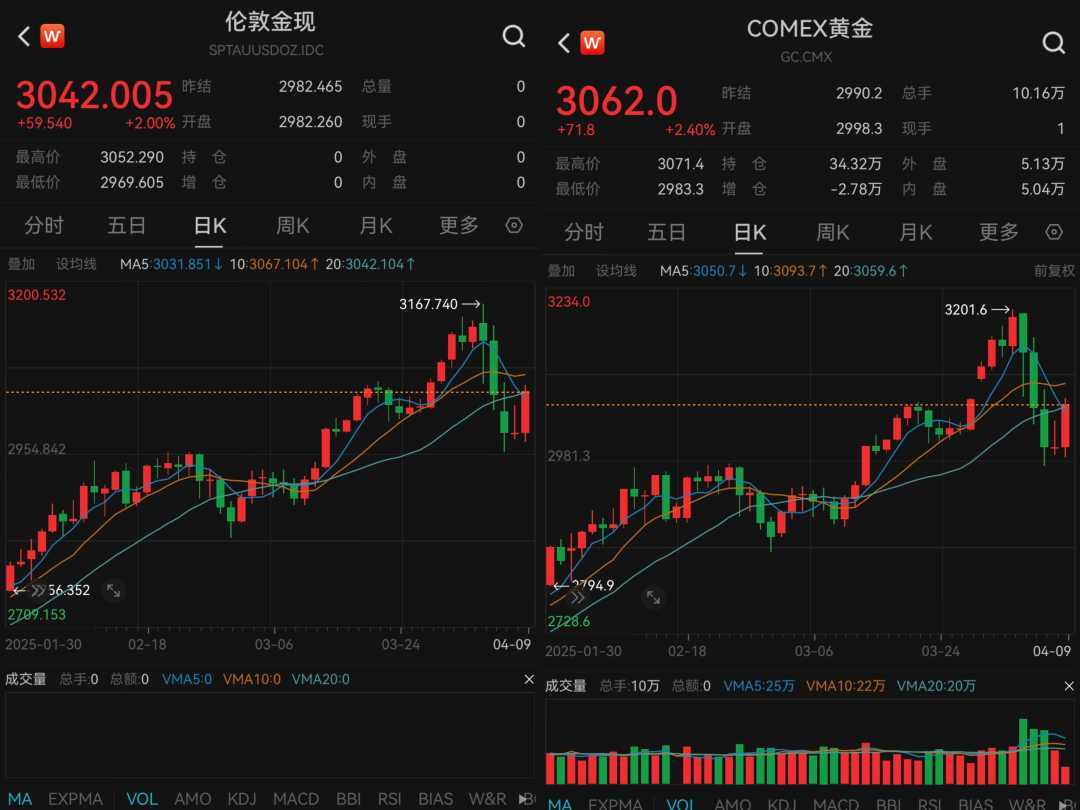Open search in COMEX黄金 panel
Image resolution: width=1080 pixels, height=810 pixels.
coord(1053,43)
